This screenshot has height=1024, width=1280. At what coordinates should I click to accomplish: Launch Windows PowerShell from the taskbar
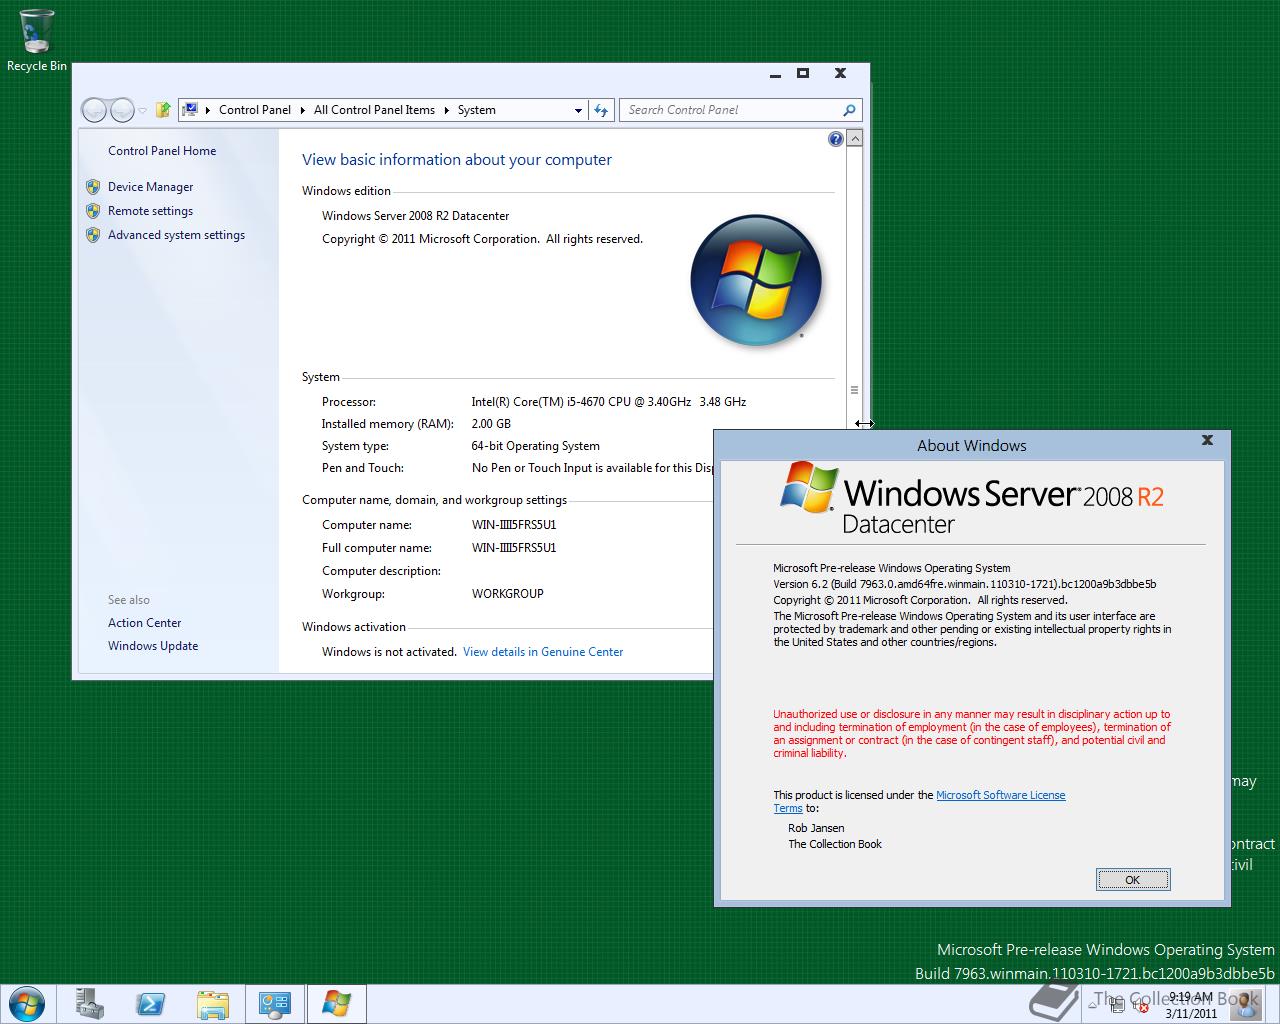coord(151,1004)
